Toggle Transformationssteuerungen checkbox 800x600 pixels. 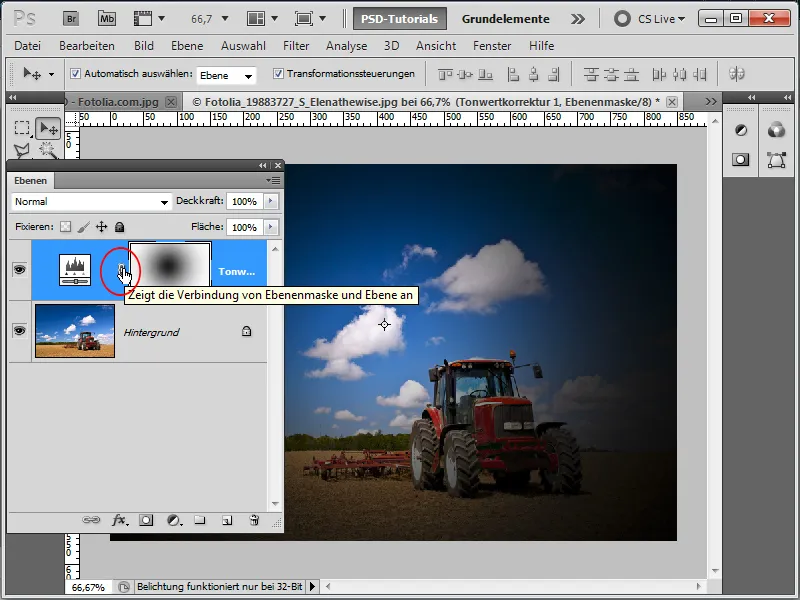[278, 73]
